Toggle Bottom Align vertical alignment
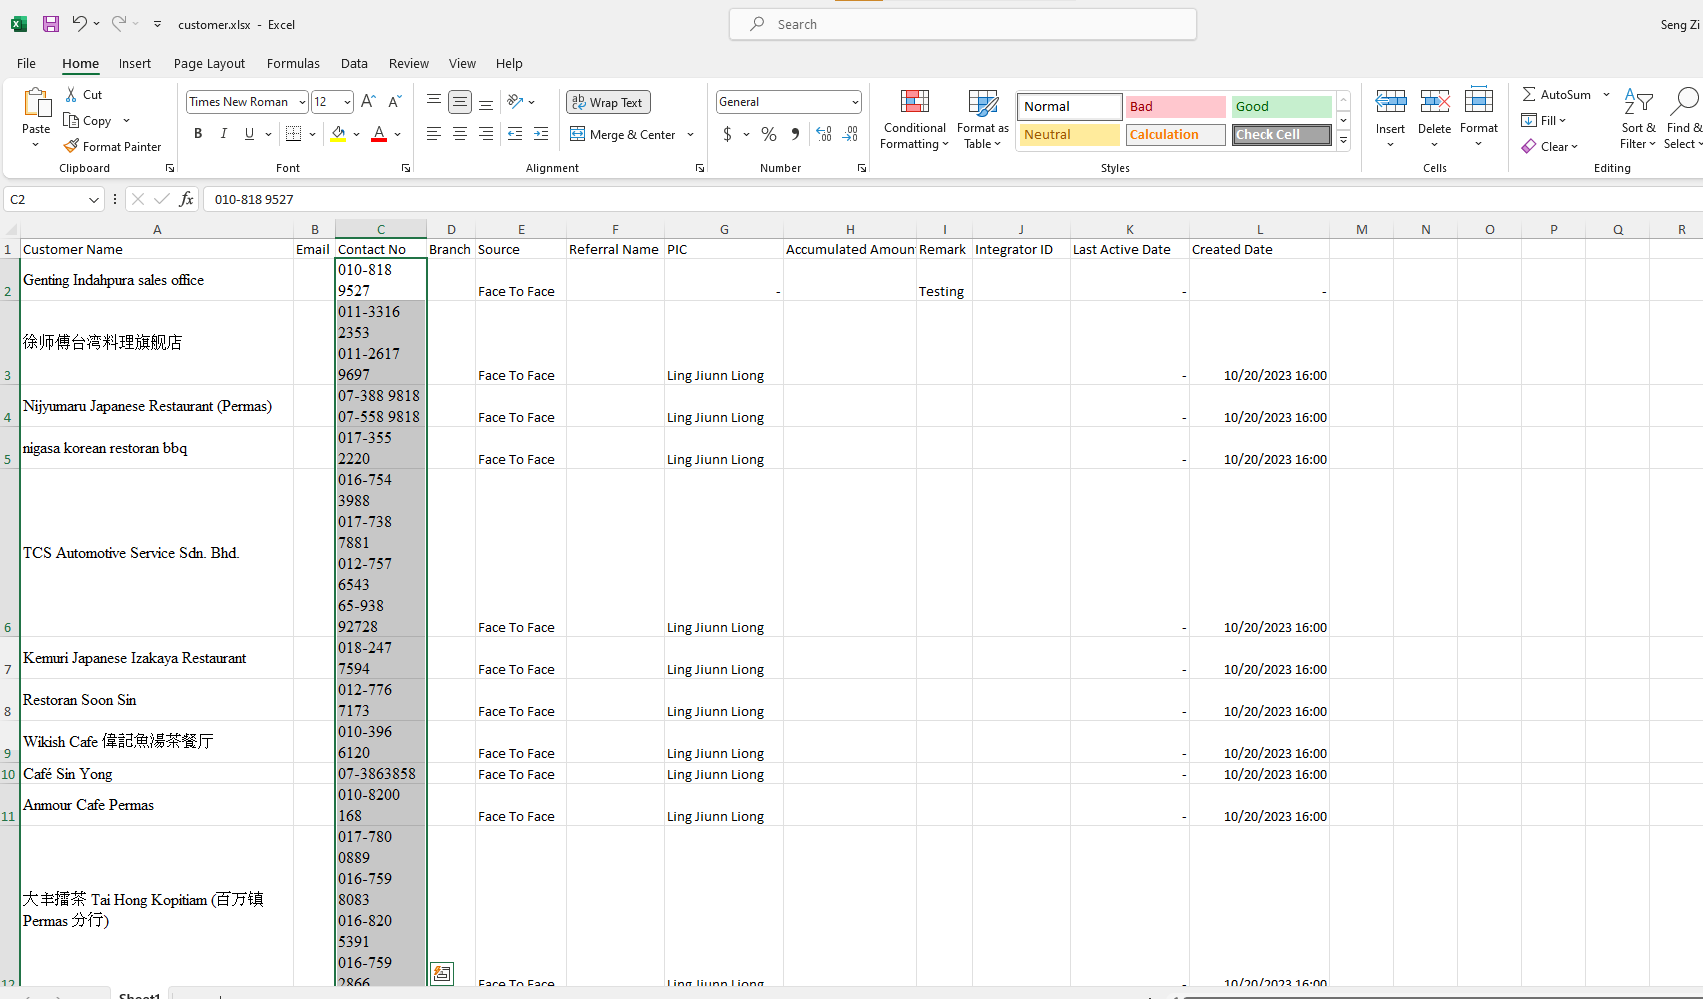Image resolution: width=1703 pixels, height=999 pixels. pos(486,102)
